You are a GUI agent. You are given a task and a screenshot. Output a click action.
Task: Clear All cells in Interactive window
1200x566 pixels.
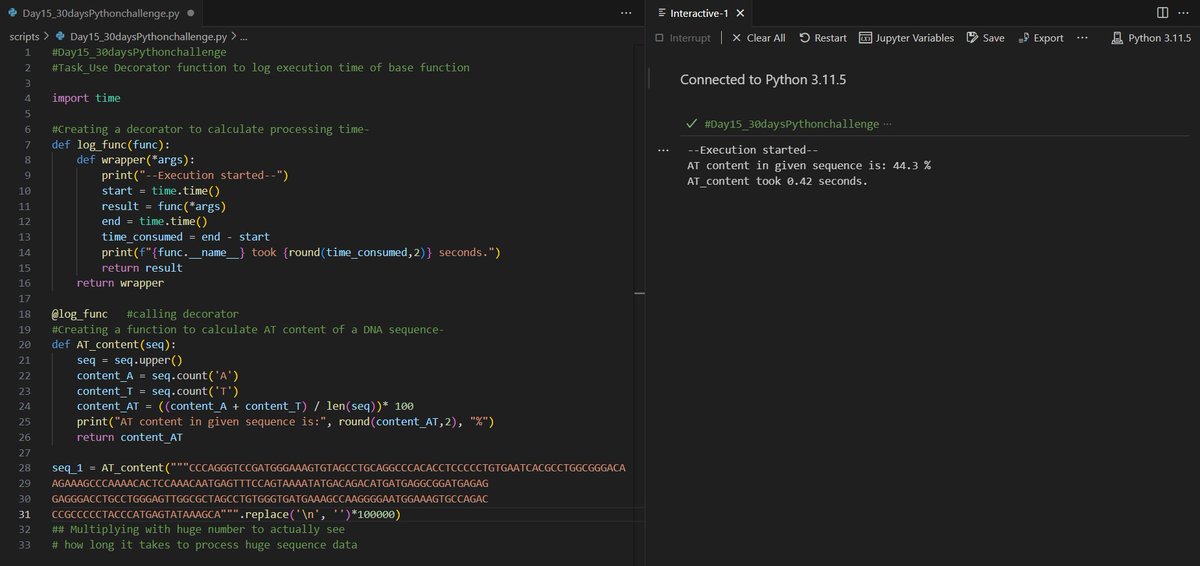tap(758, 38)
